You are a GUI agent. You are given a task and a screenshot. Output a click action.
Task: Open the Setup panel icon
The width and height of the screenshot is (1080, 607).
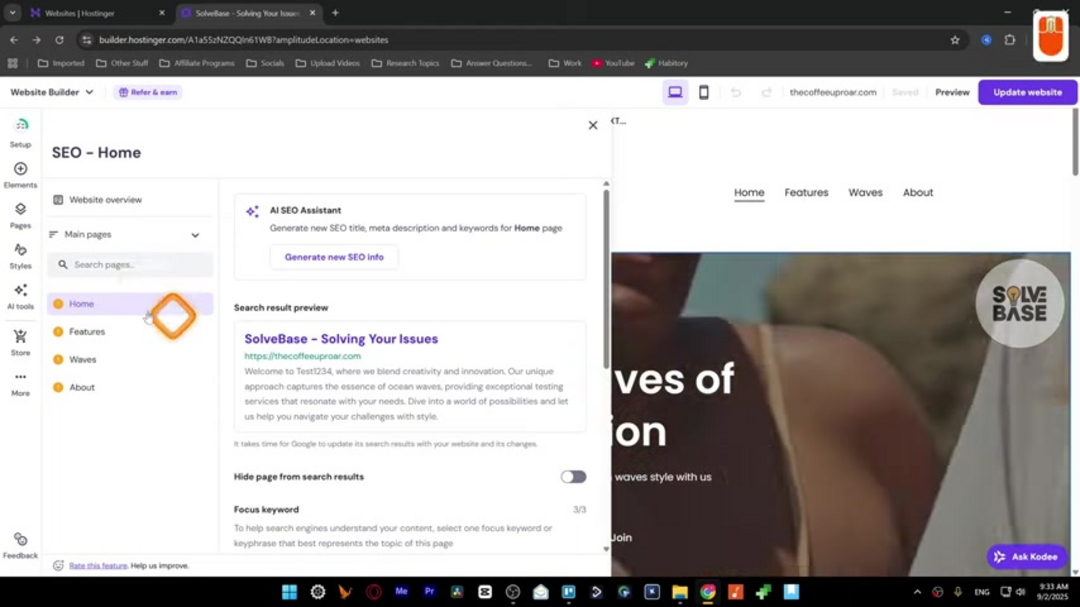click(20, 126)
